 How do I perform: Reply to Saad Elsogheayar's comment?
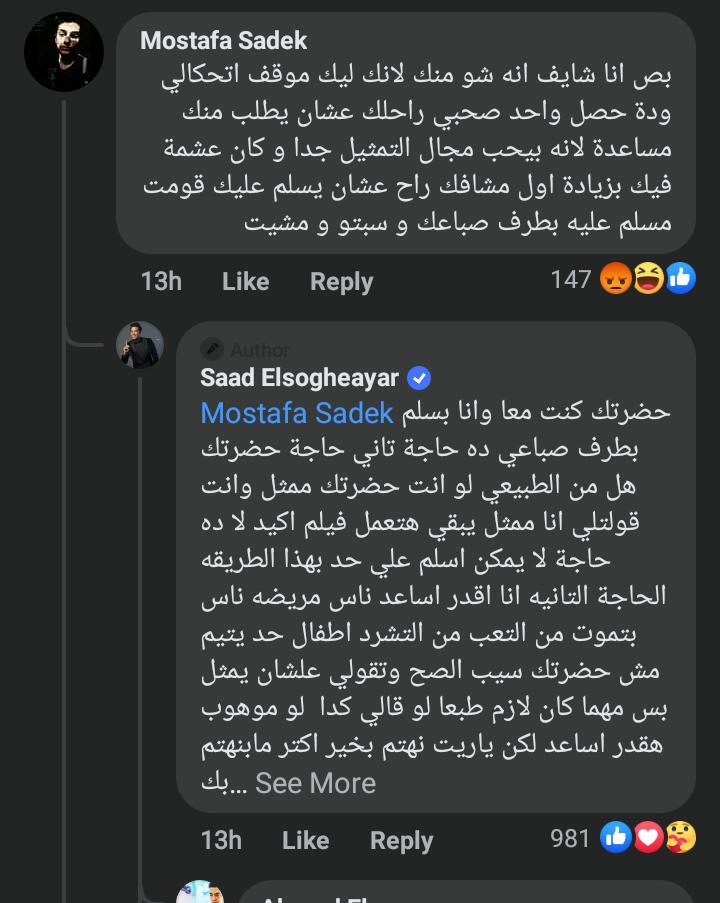[x=401, y=840]
